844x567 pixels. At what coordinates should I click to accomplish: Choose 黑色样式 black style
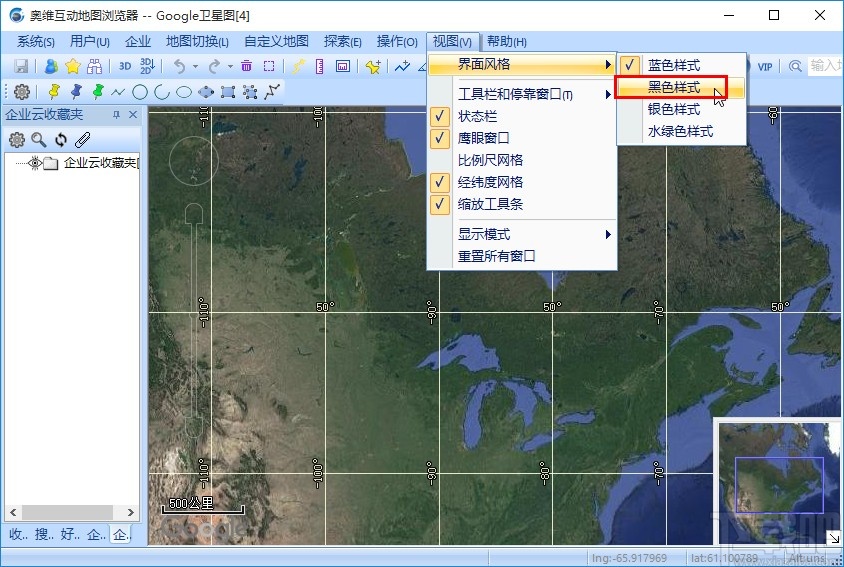click(x=681, y=87)
